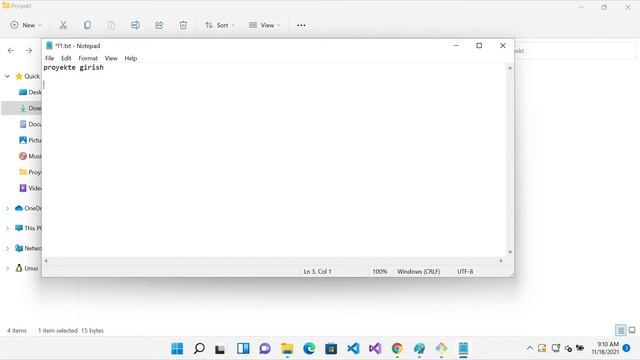Viewport: 640px width, 360px height.
Task: Open the New dropdown in File Explorer
Action: pyautogui.click(x=26, y=25)
